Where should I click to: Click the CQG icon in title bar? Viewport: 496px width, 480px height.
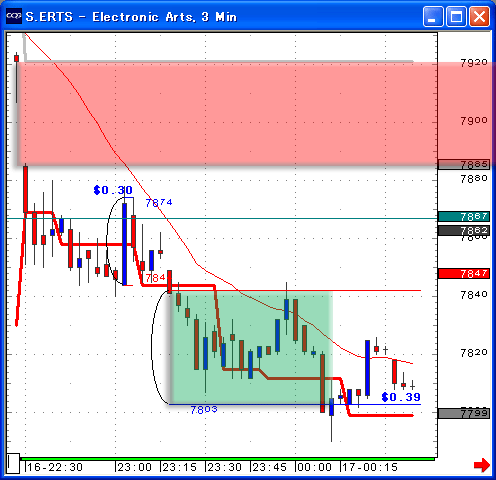(14, 16)
